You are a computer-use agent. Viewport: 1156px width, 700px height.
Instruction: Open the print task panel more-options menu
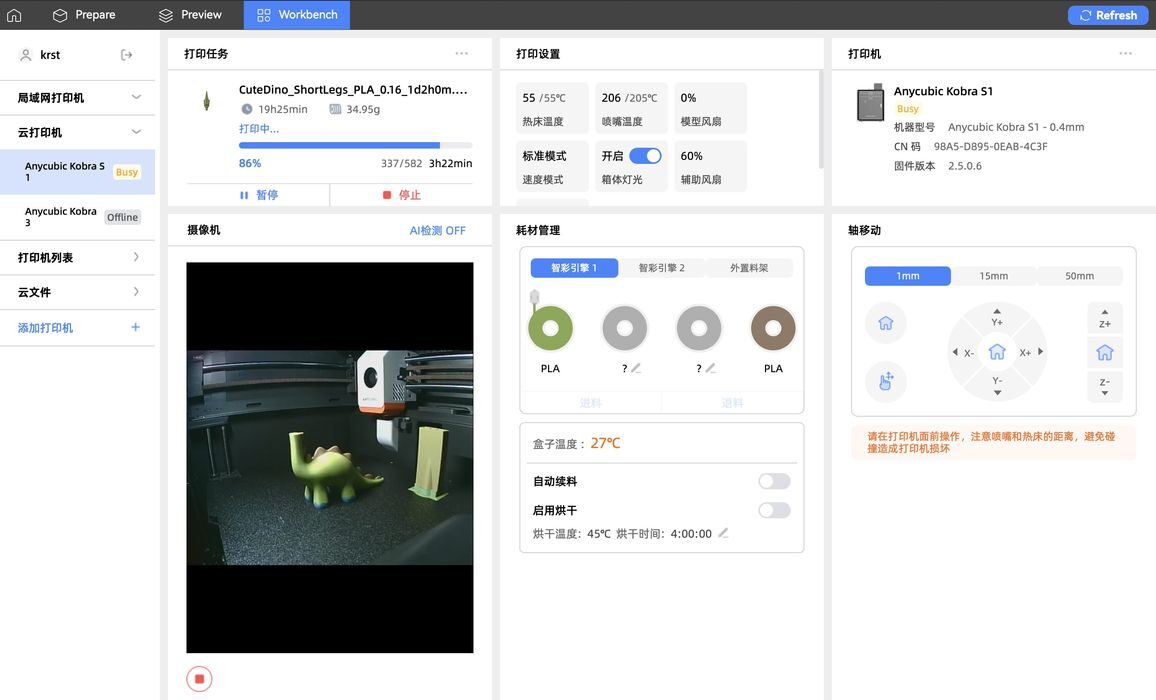click(x=461, y=54)
